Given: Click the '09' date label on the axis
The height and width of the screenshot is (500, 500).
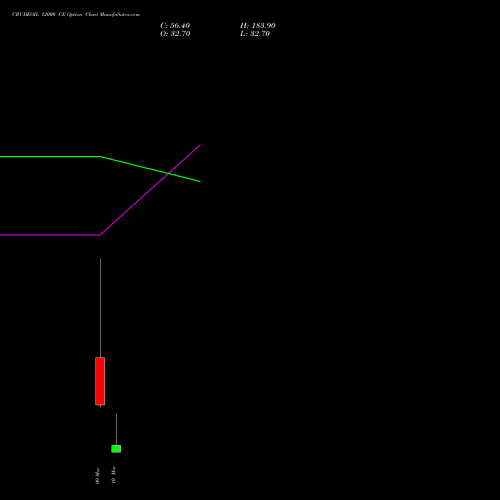Looking at the screenshot, I should (x=97, y=475).
